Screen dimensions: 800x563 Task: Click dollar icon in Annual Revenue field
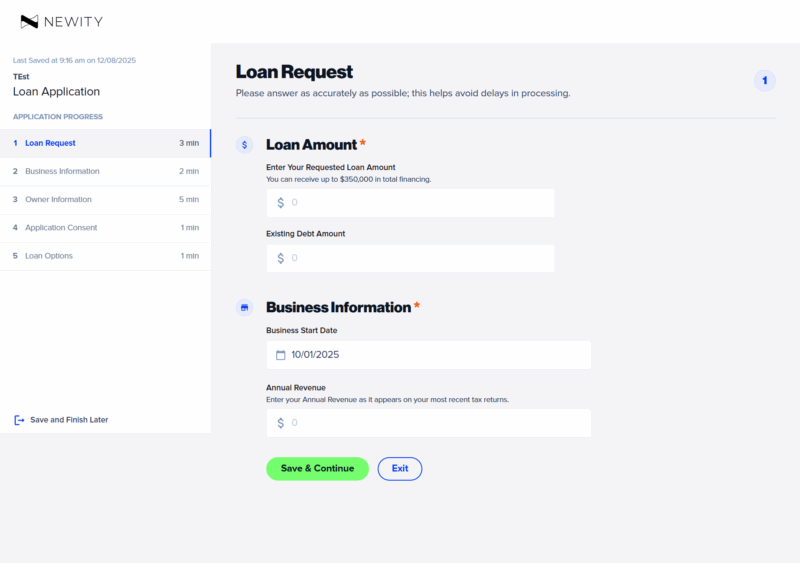281,423
